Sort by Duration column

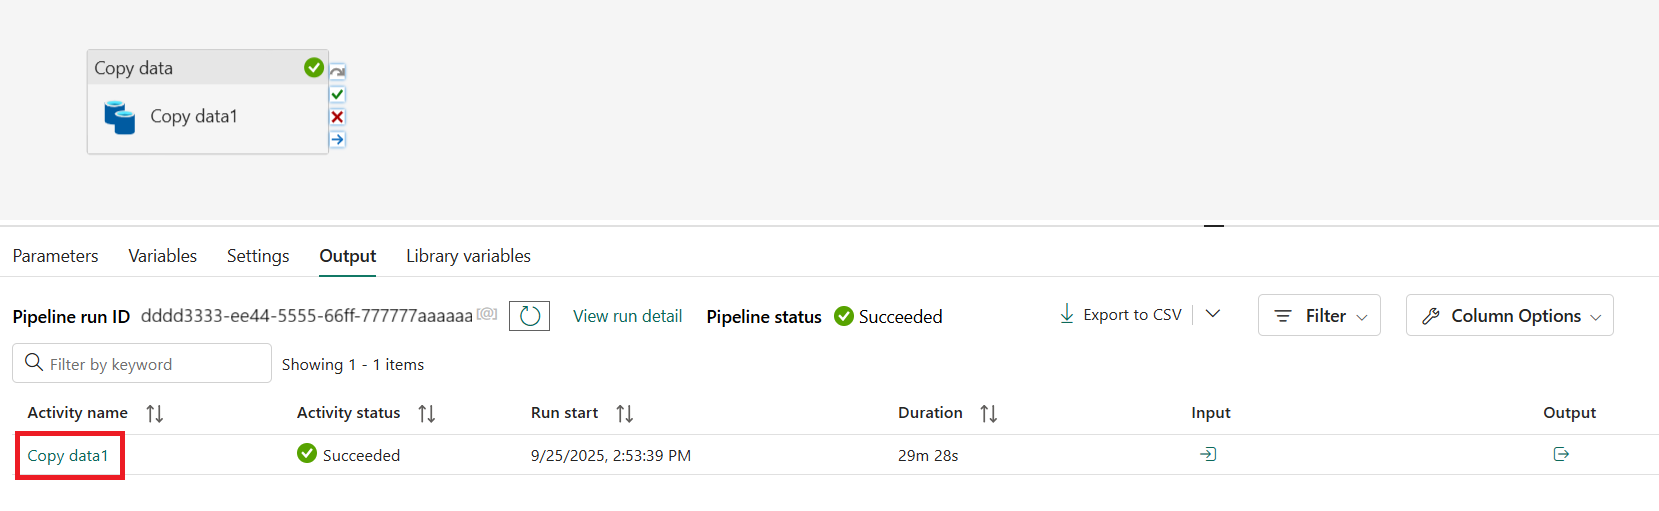(989, 413)
